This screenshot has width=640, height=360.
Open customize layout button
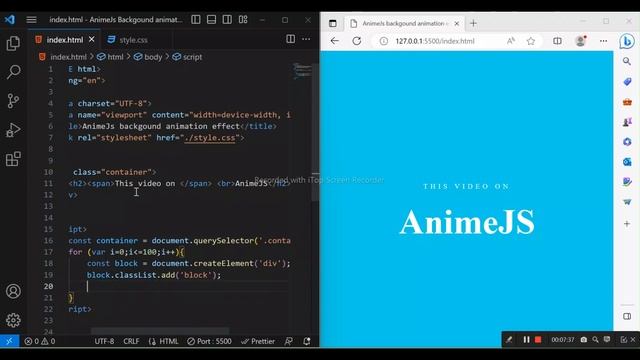click(243, 20)
